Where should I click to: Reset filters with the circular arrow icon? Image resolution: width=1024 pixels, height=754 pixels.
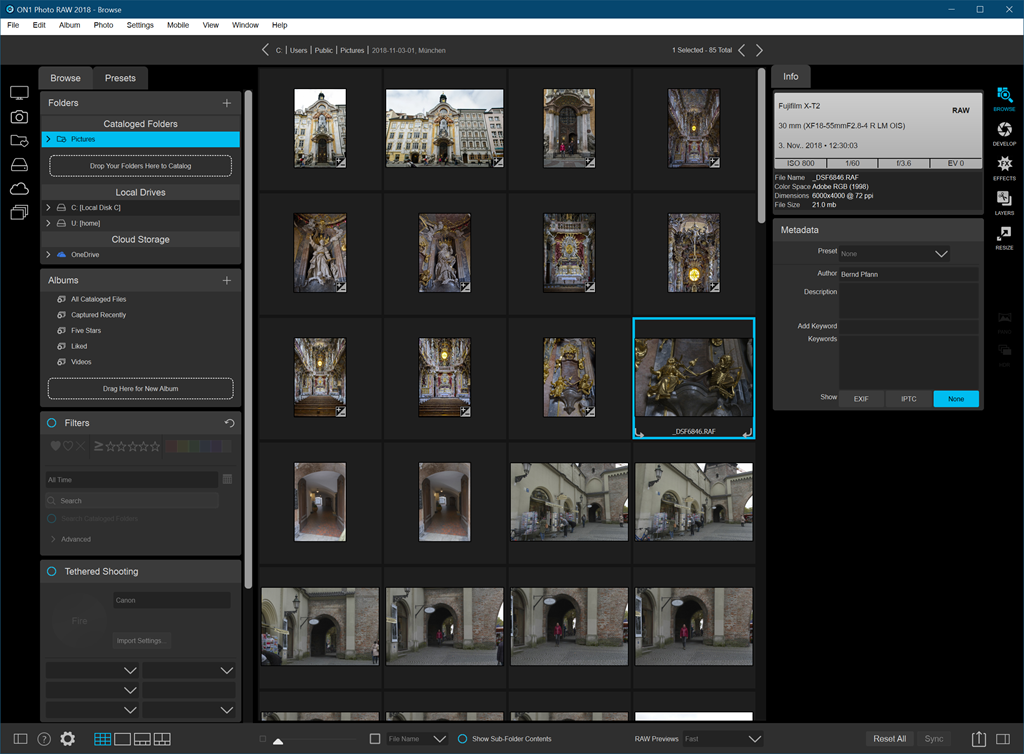pos(229,423)
